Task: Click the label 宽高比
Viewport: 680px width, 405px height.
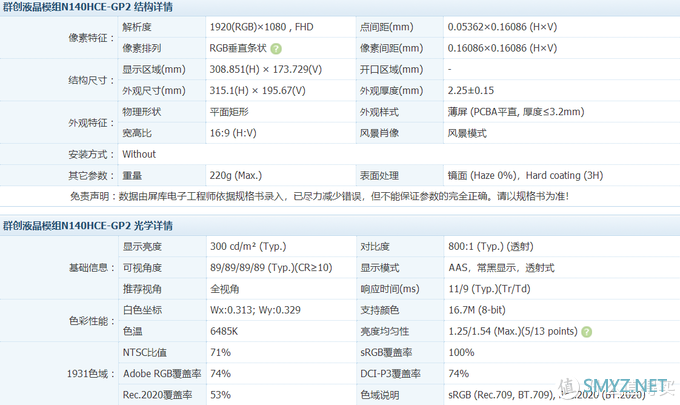Action: tap(137, 133)
